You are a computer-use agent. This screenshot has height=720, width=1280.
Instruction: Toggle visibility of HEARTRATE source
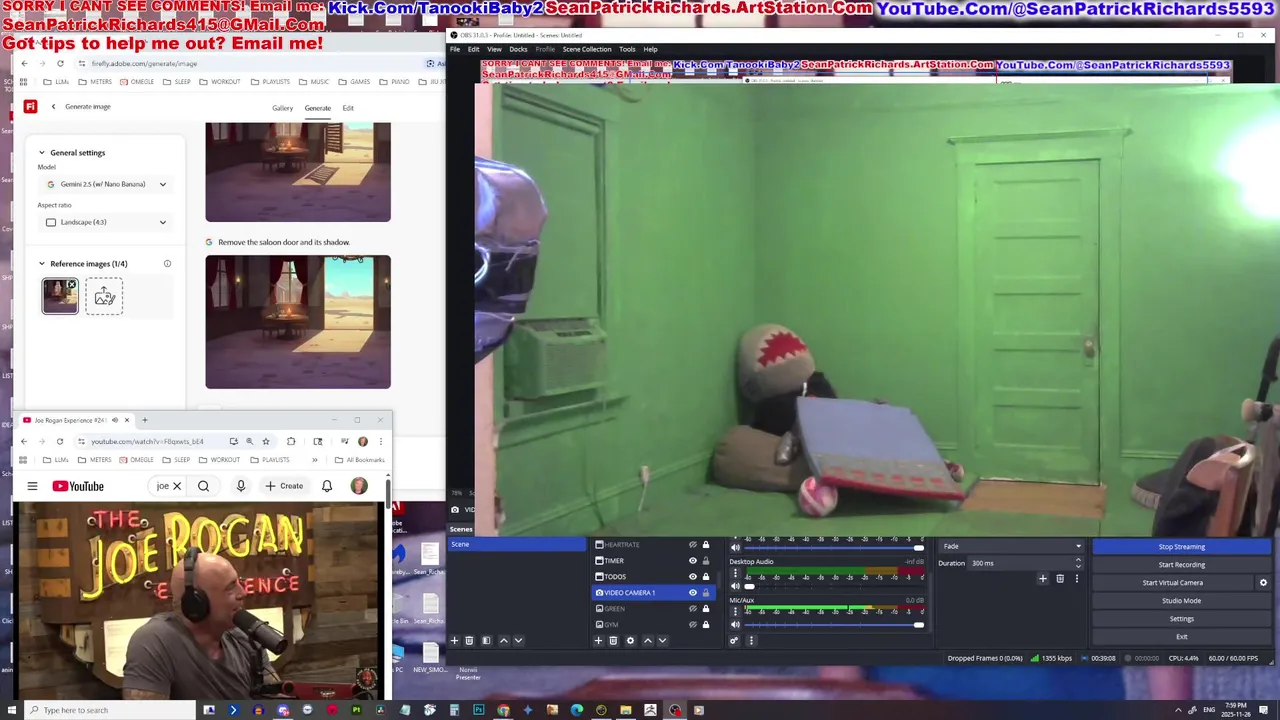(692, 545)
